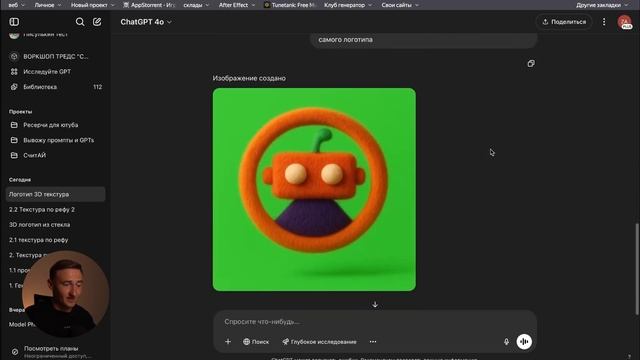Open more tools ellipsis in composer
Screen dimensions: 640x360
pos(373,342)
